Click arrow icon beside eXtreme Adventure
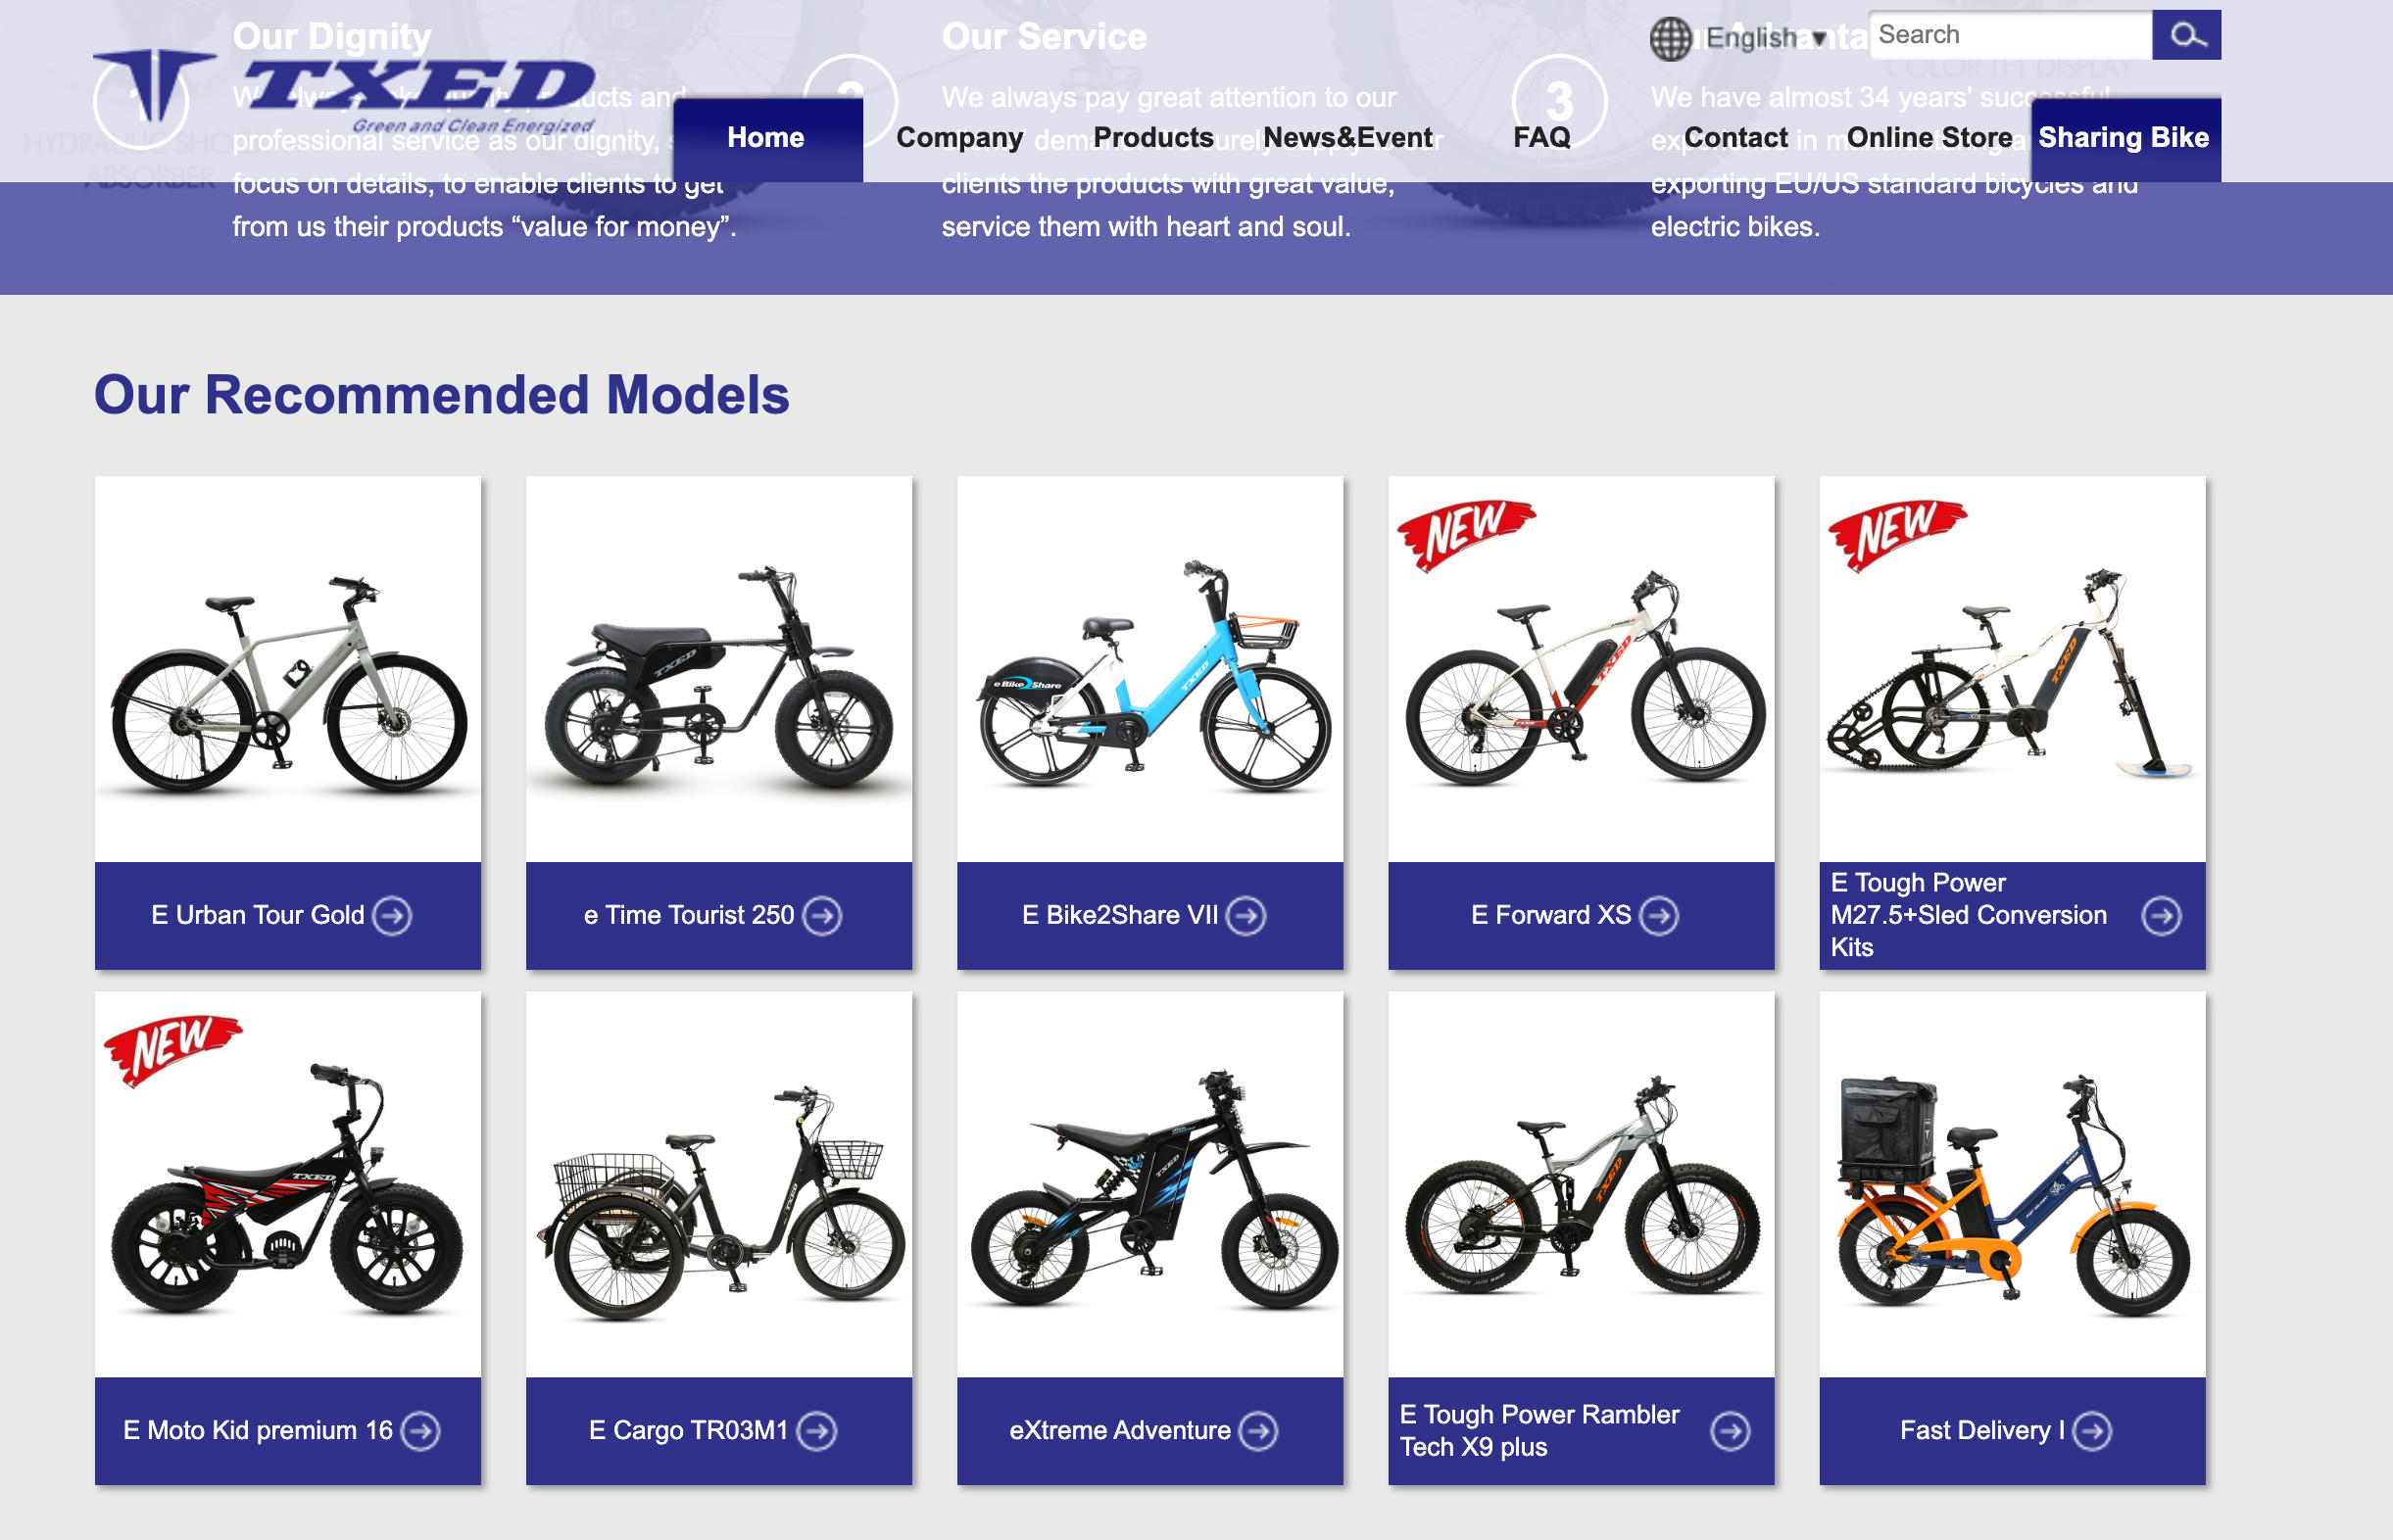The height and width of the screenshot is (1540, 2393). pos(1258,1430)
